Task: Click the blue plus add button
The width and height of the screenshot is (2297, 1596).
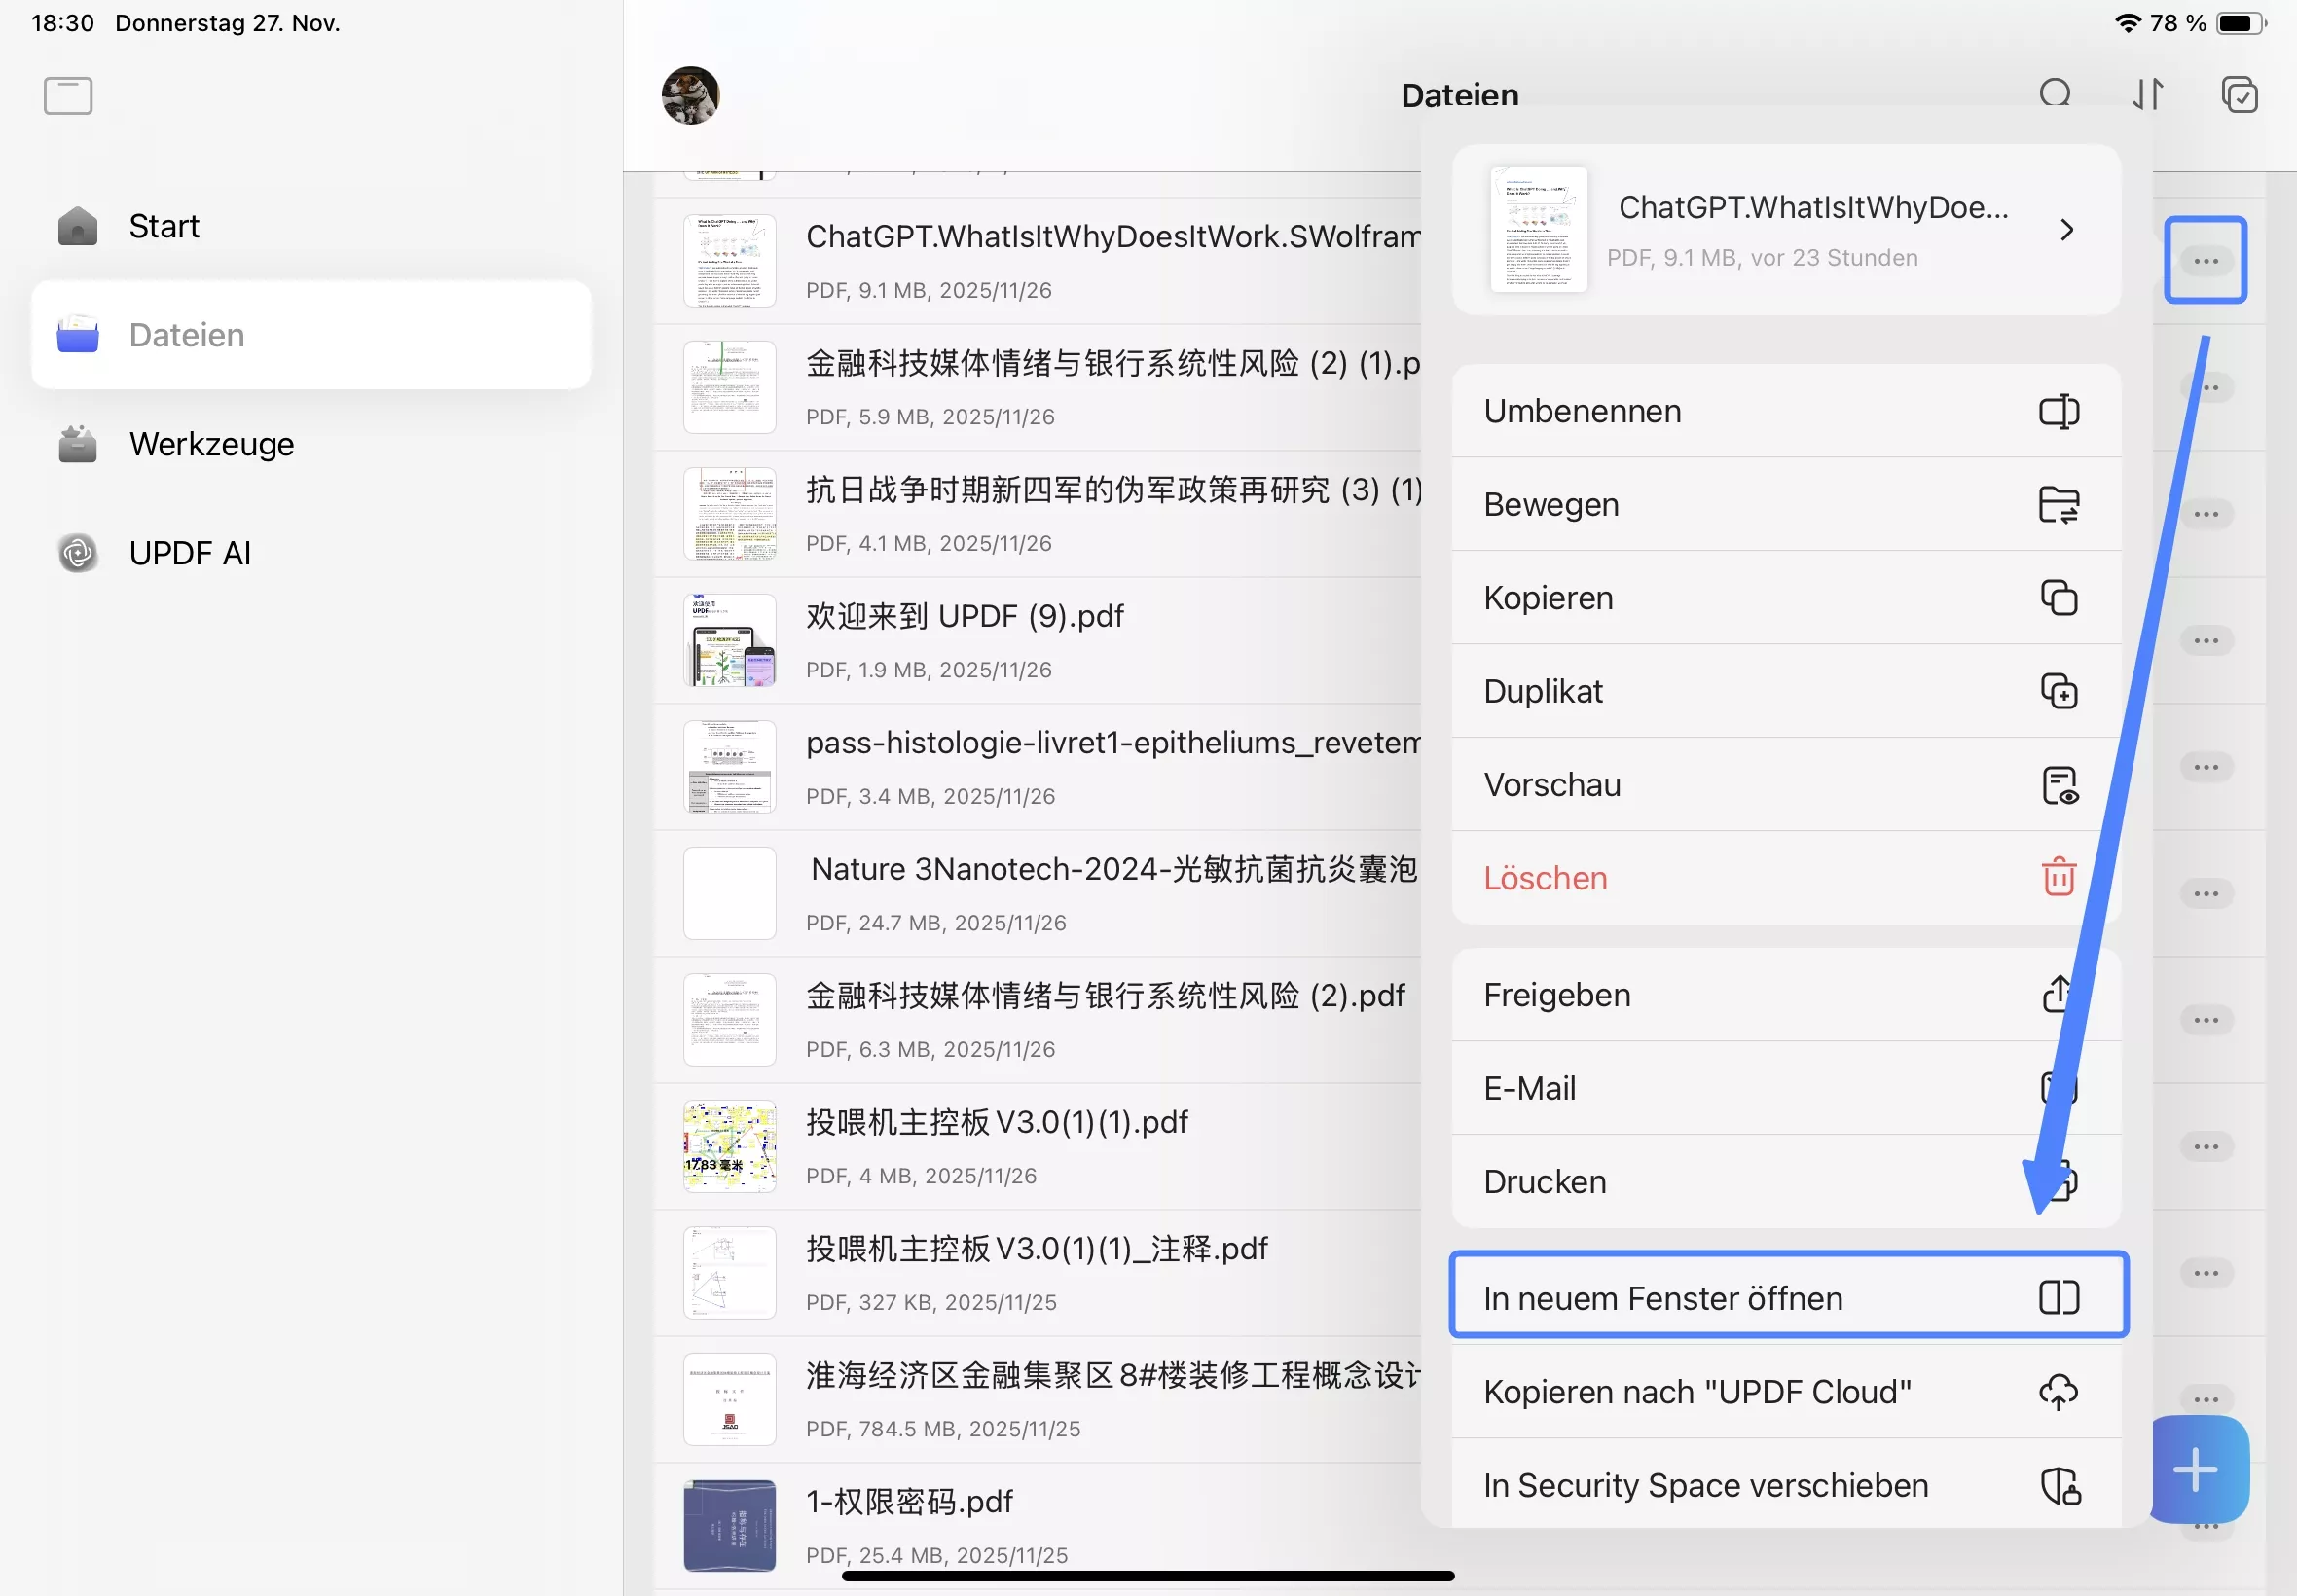Action: [2196, 1470]
